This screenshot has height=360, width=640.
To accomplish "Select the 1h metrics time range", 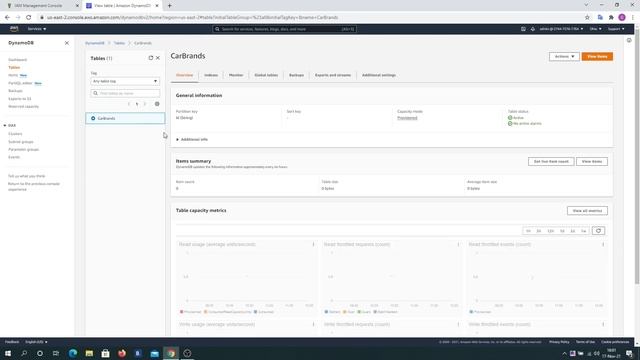I will [528, 231].
